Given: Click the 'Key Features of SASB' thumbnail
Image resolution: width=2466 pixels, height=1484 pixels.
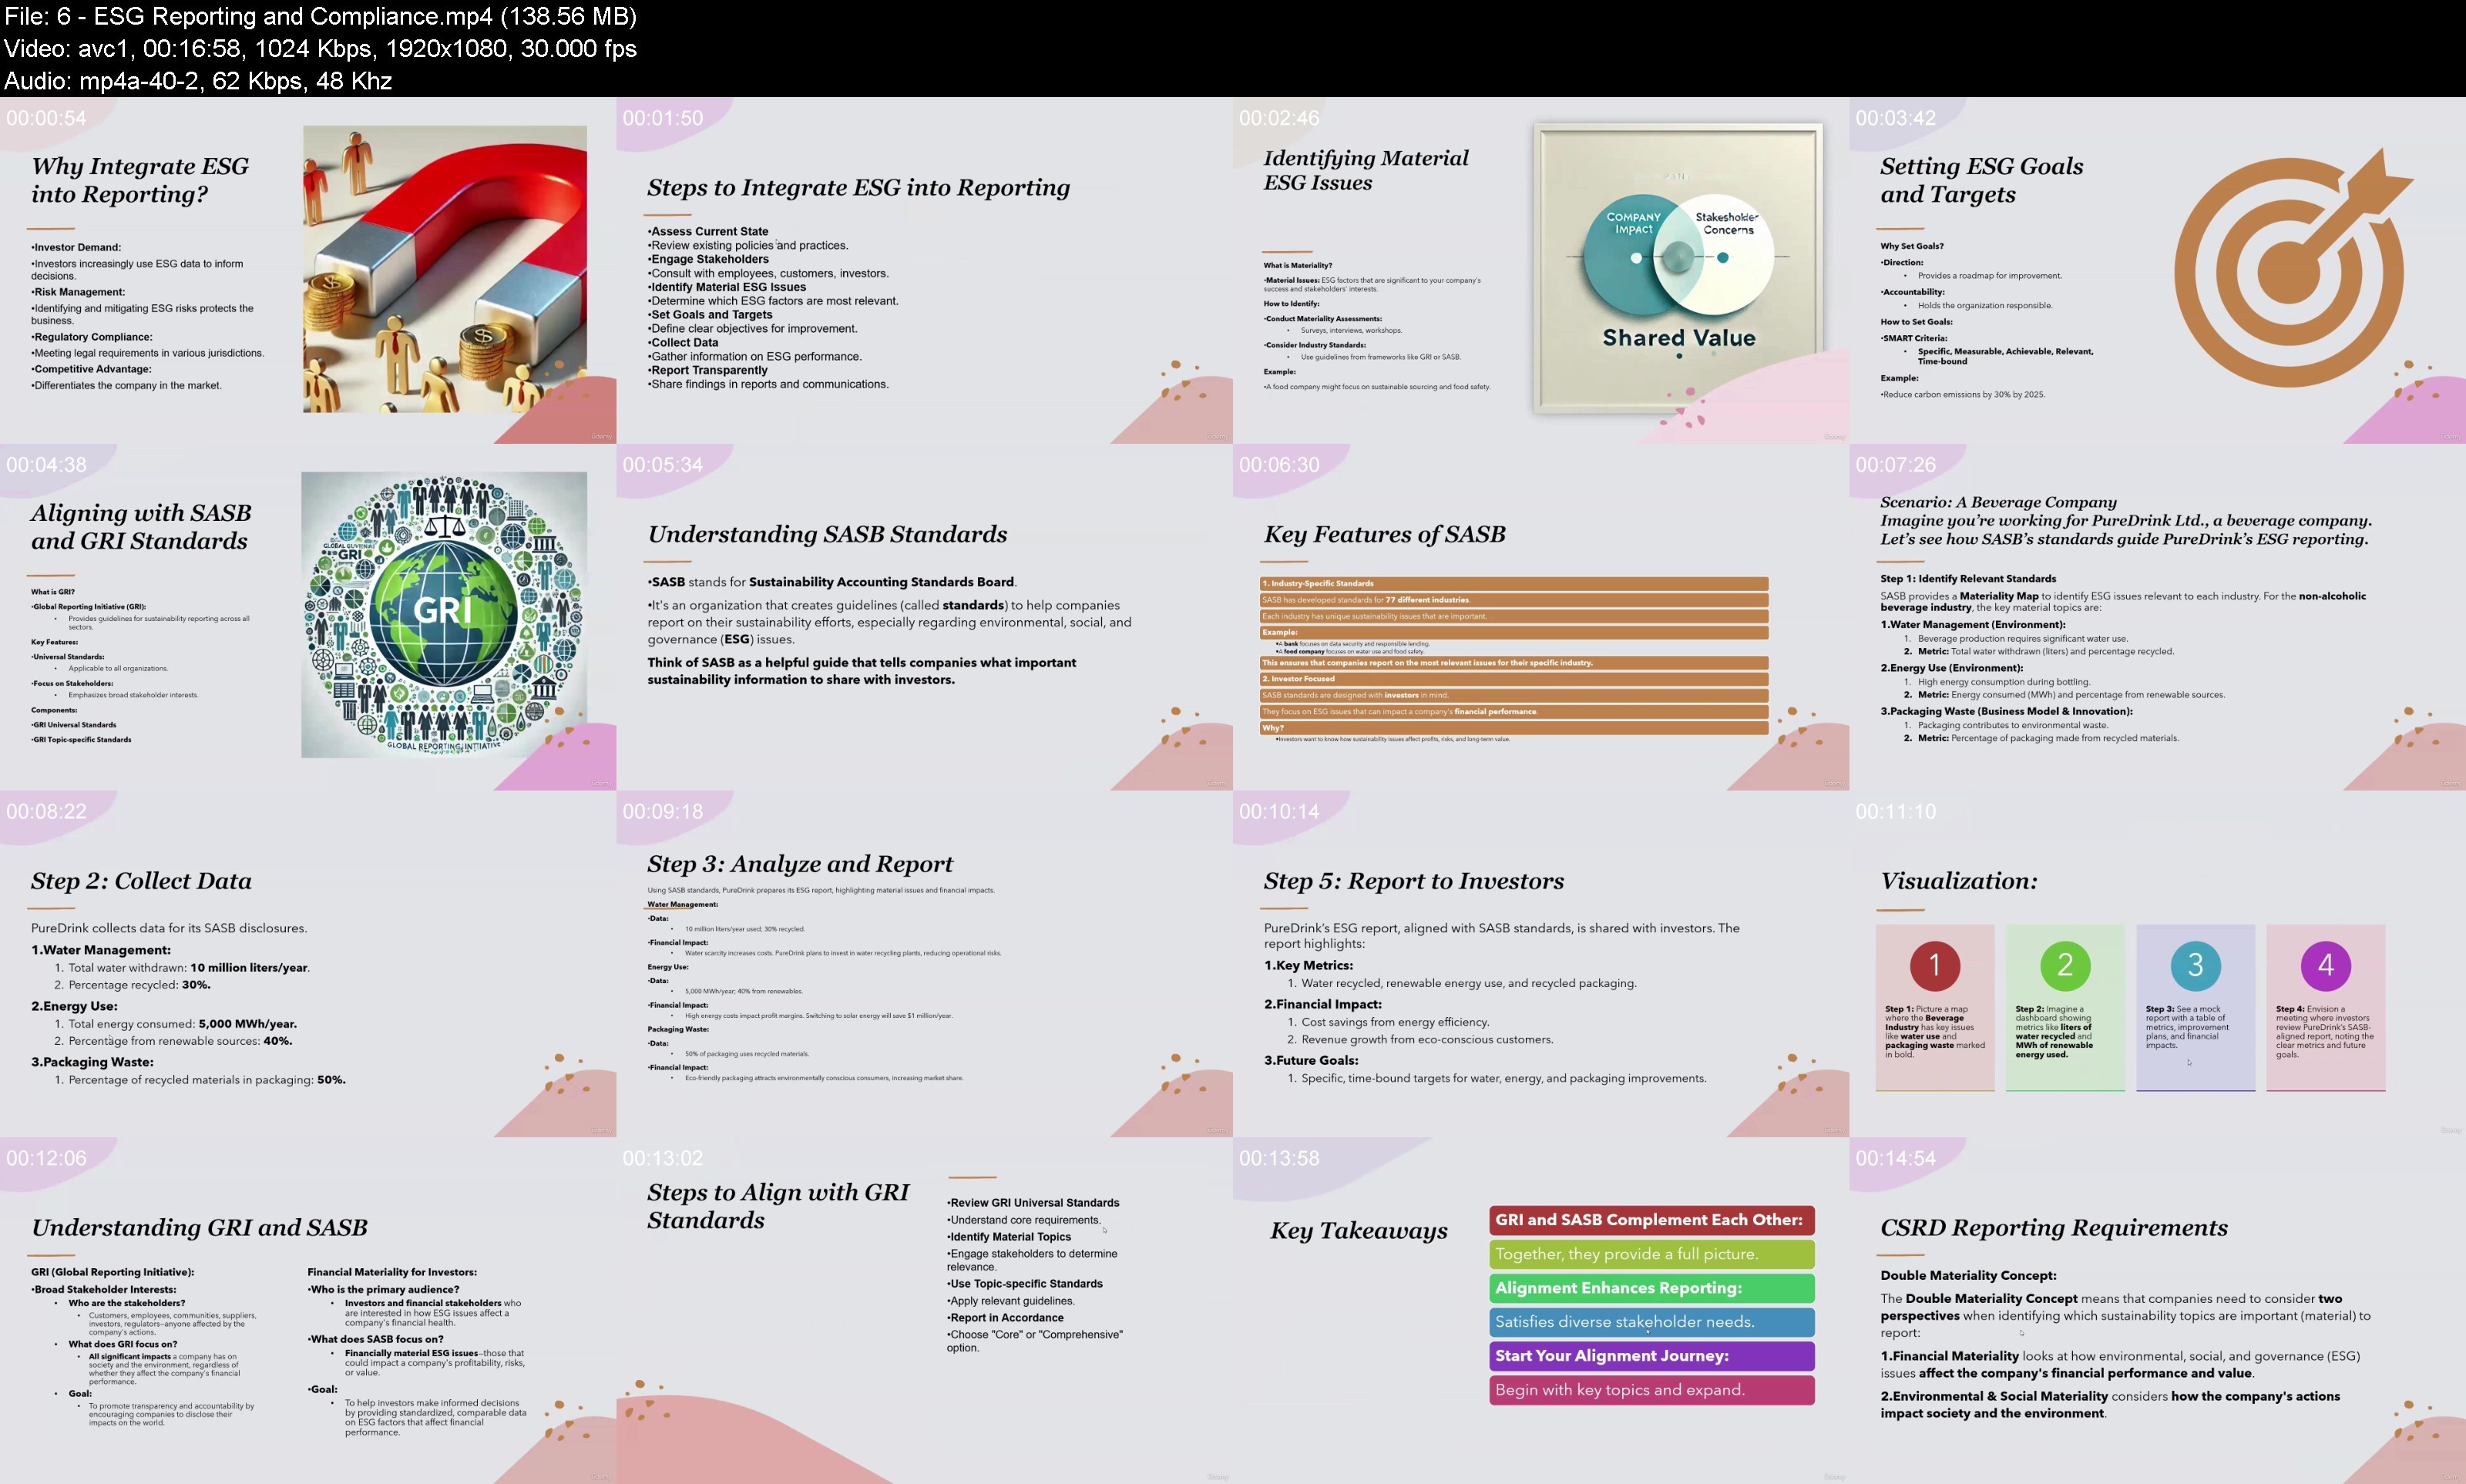Looking at the screenshot, I should click(1541, 617).
